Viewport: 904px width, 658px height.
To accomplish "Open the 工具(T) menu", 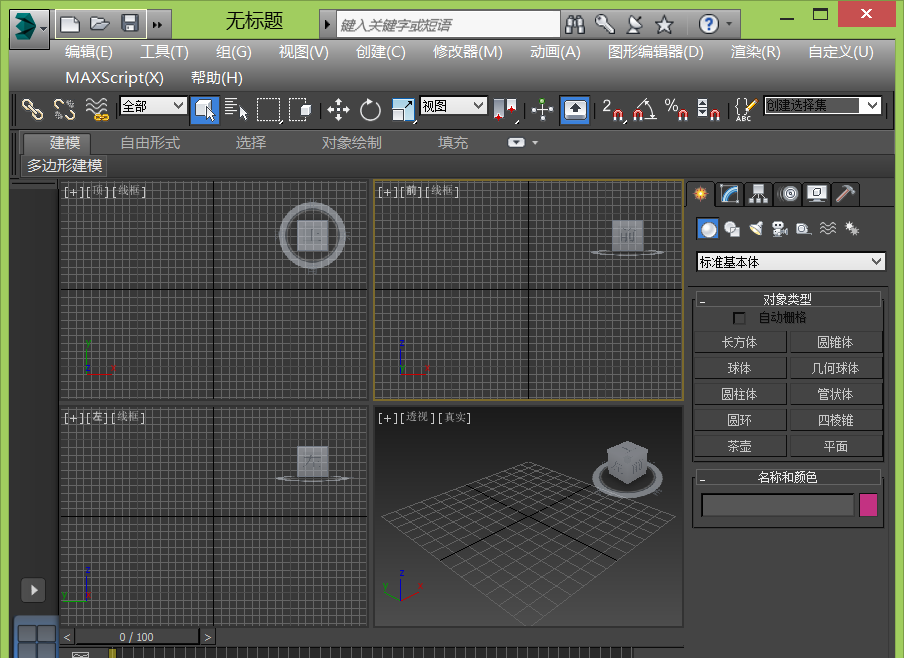I will 164,52.
